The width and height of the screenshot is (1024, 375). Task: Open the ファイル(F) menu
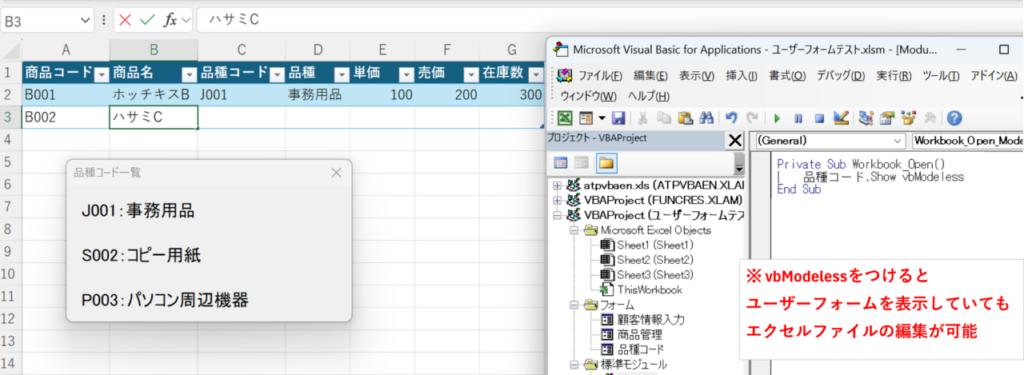point(600,76)
